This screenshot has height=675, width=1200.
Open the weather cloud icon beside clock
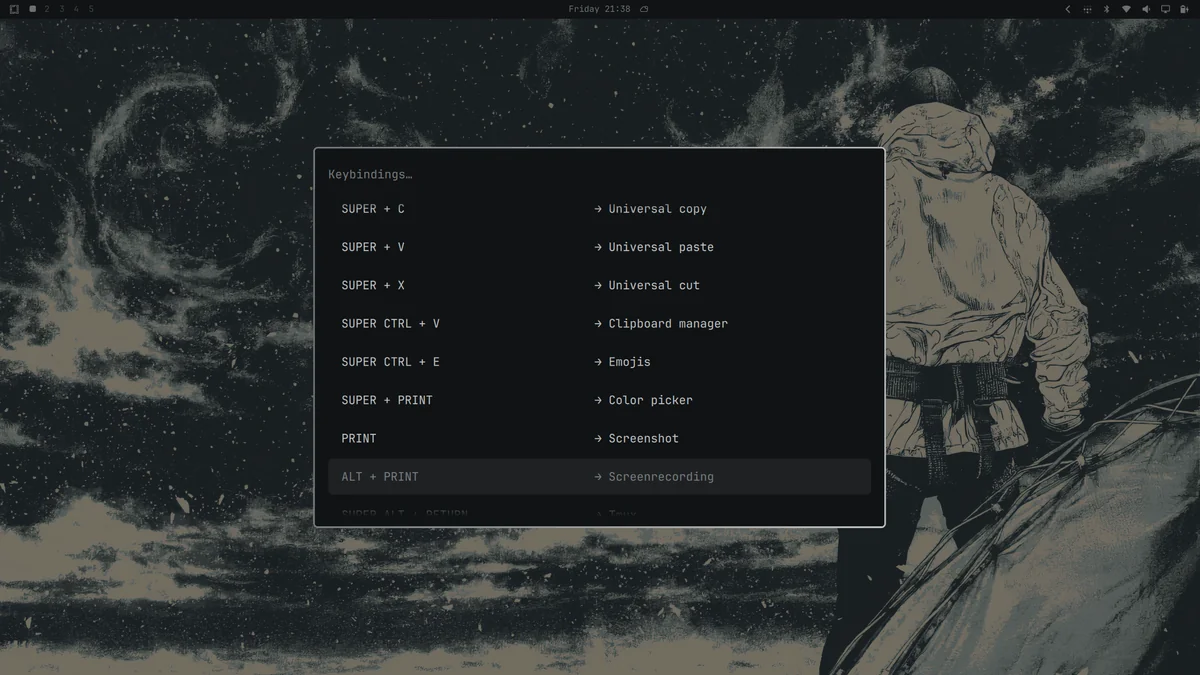[x=644, y=9]
